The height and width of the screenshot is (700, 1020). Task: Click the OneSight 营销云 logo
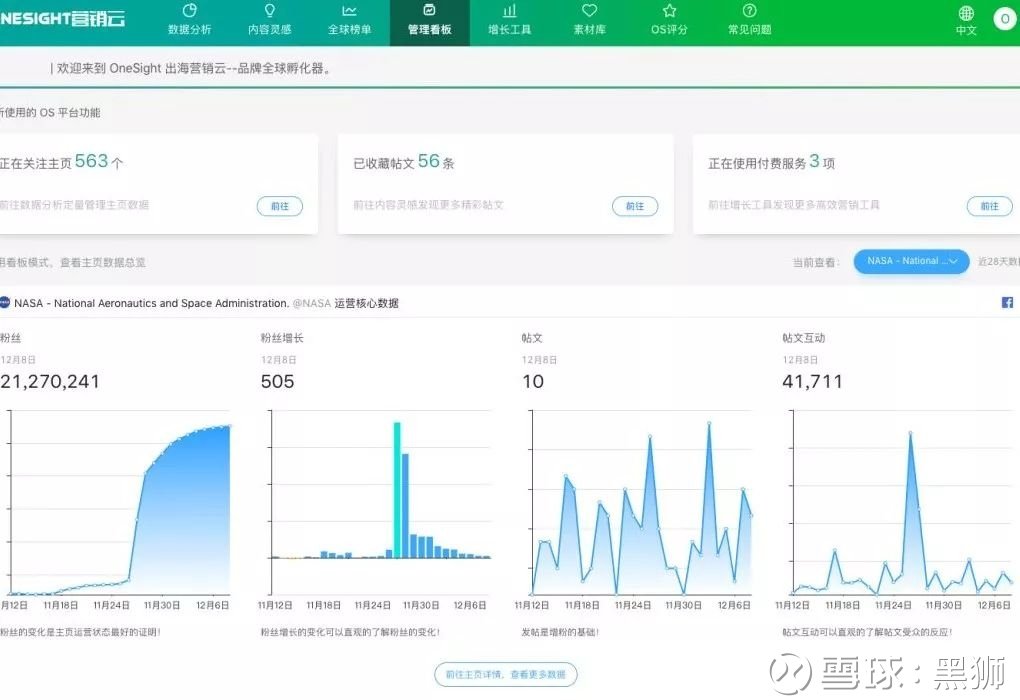(62, 18)
